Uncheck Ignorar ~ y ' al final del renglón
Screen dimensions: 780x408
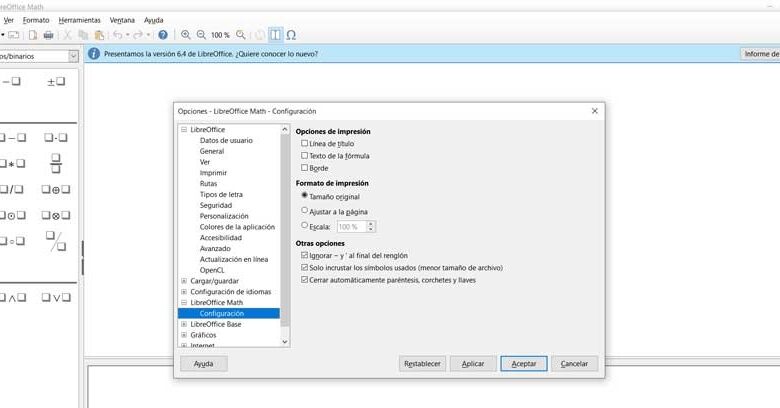pos(304,255)
